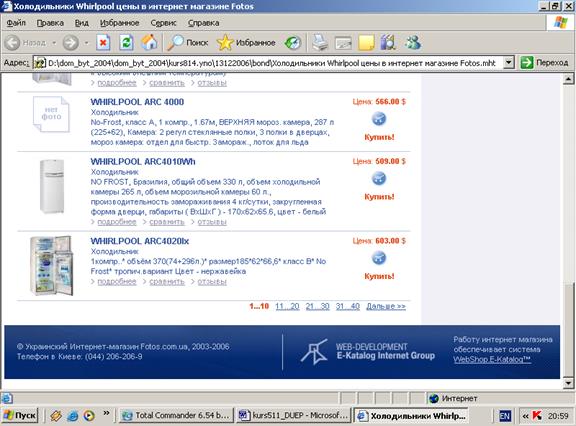Viewport: 576px width, 426px height.
Task: Go to results page 11...20
Action: tap(287, 306)
